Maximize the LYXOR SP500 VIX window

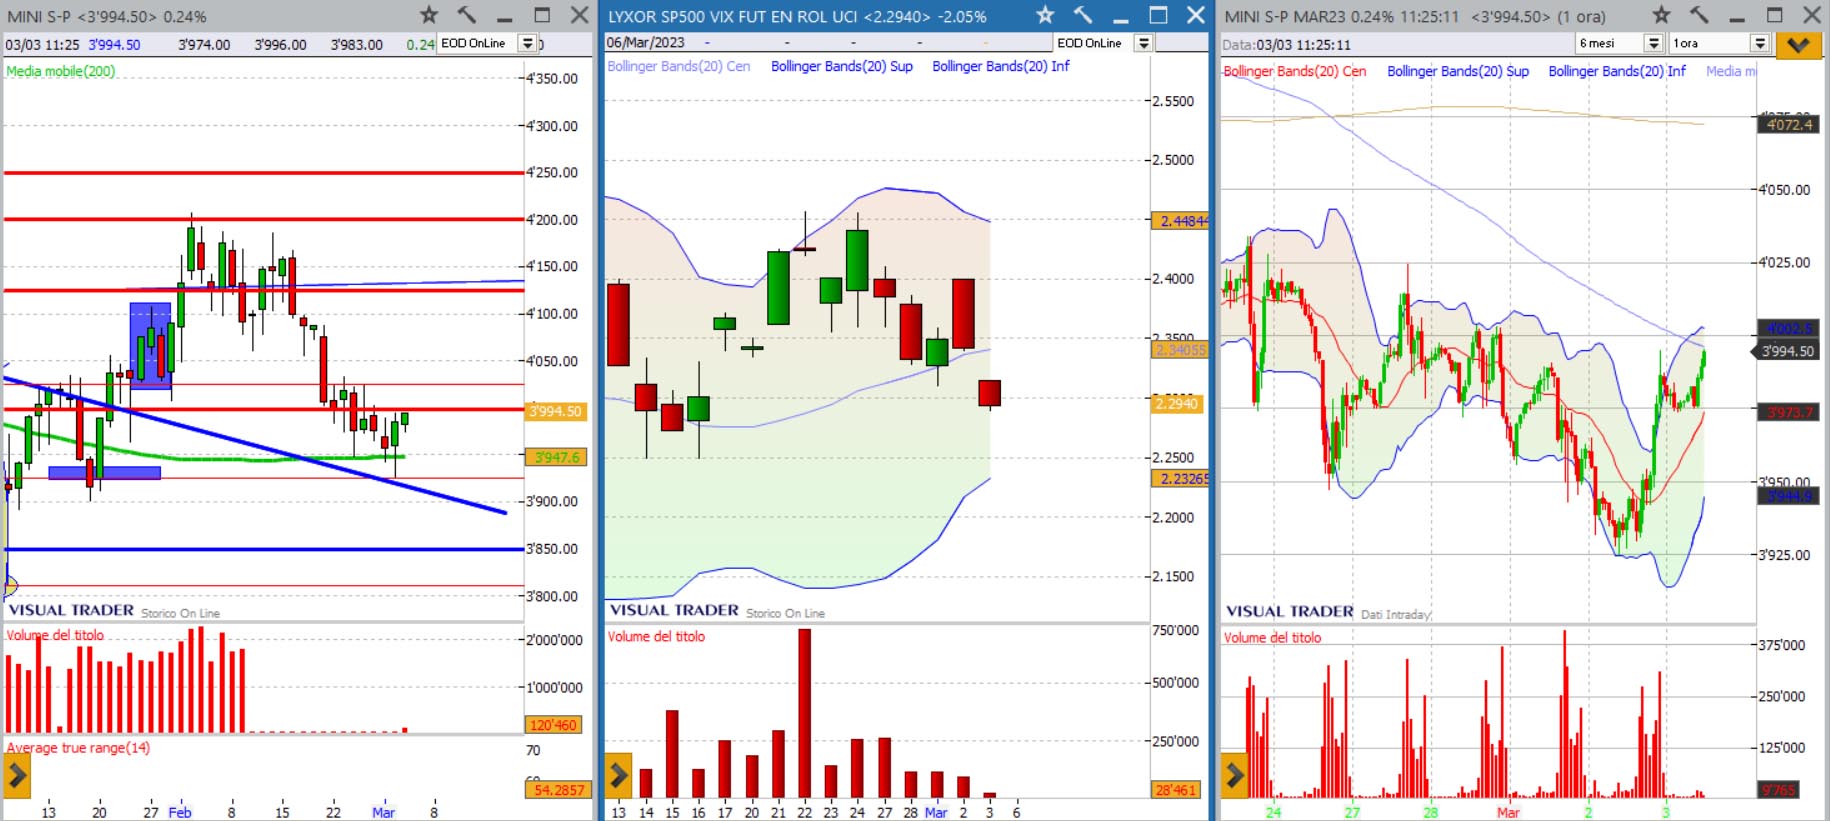coord(1158,15)
